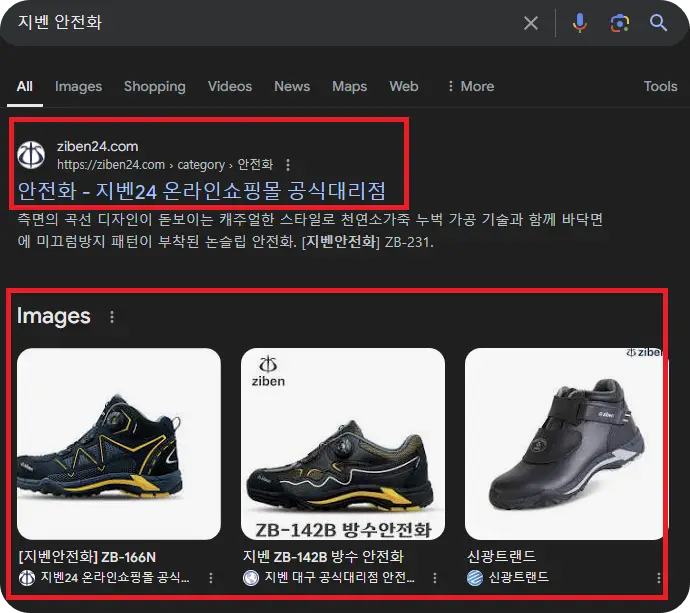690x613 pixels.
Task: Open the black velcro boot thumbnail
Action: [x=565, y=444]
